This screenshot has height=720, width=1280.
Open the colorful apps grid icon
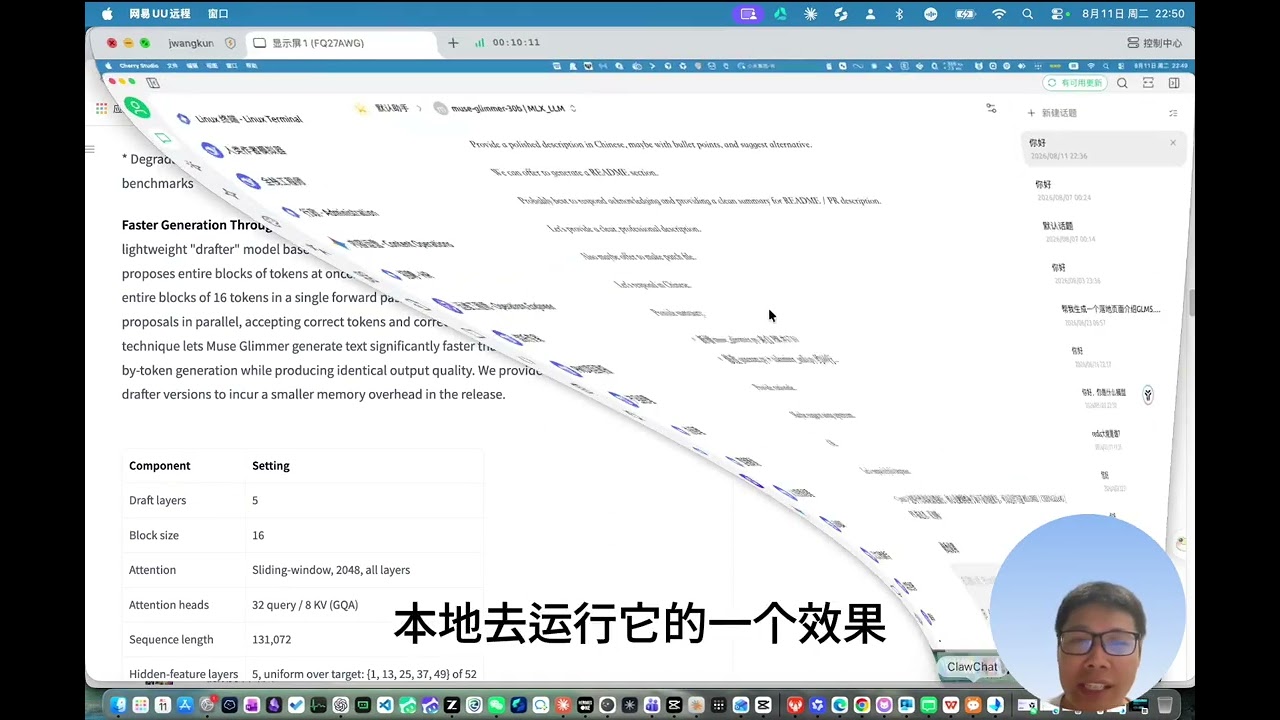pos(102,108)
